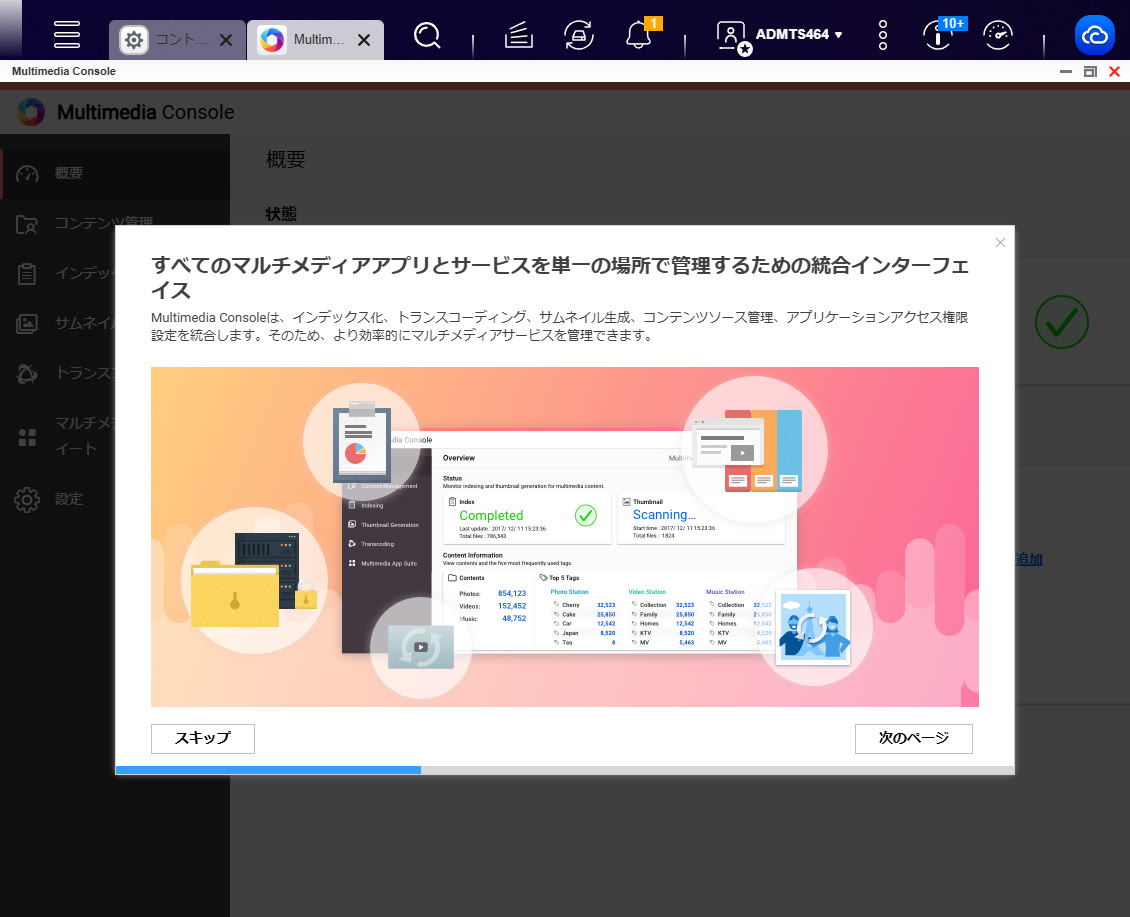
Task: Open the notifications bell
Action: click(639, 35)
